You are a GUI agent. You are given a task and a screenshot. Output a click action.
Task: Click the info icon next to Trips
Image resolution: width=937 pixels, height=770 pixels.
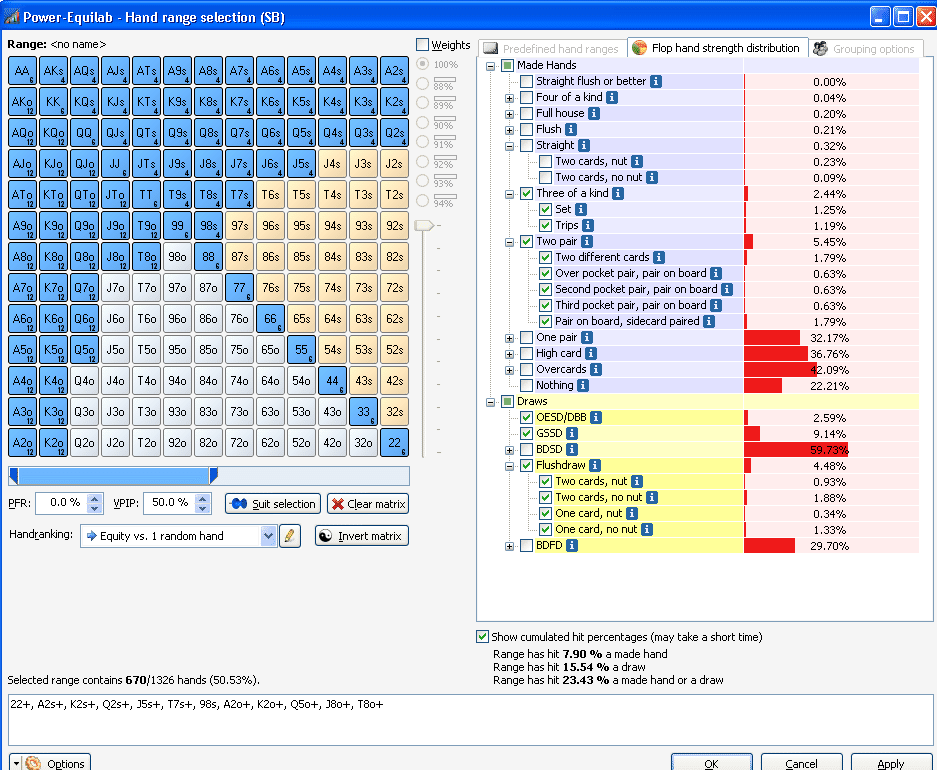[588, 225]
